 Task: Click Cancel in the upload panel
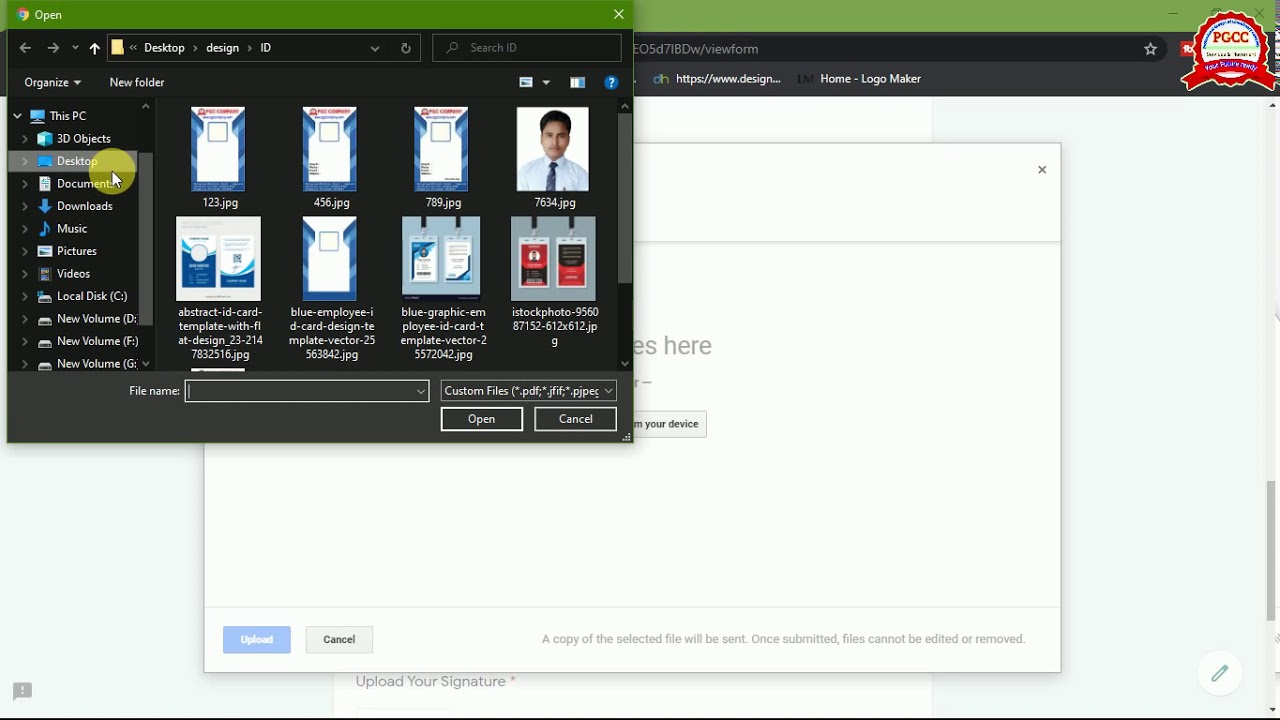coord(339,640)
